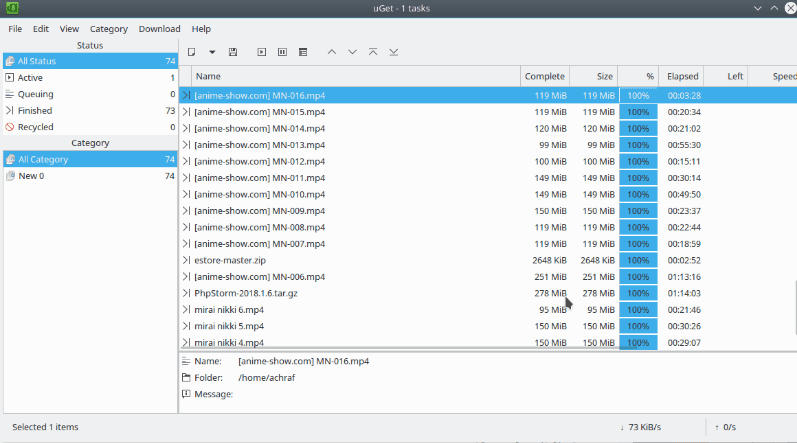Screen dimensions: 797x443
Task: Click the elapsed time 01:14:03
Action: click(684, 293)
